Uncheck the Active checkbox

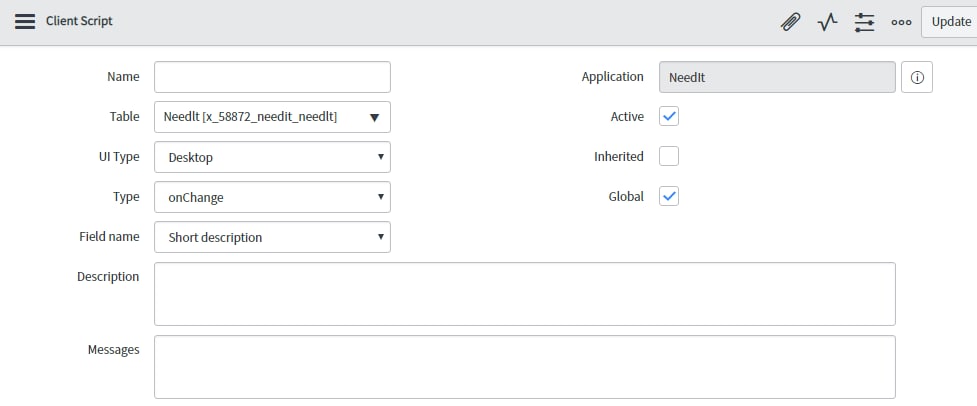coord(669,116)
